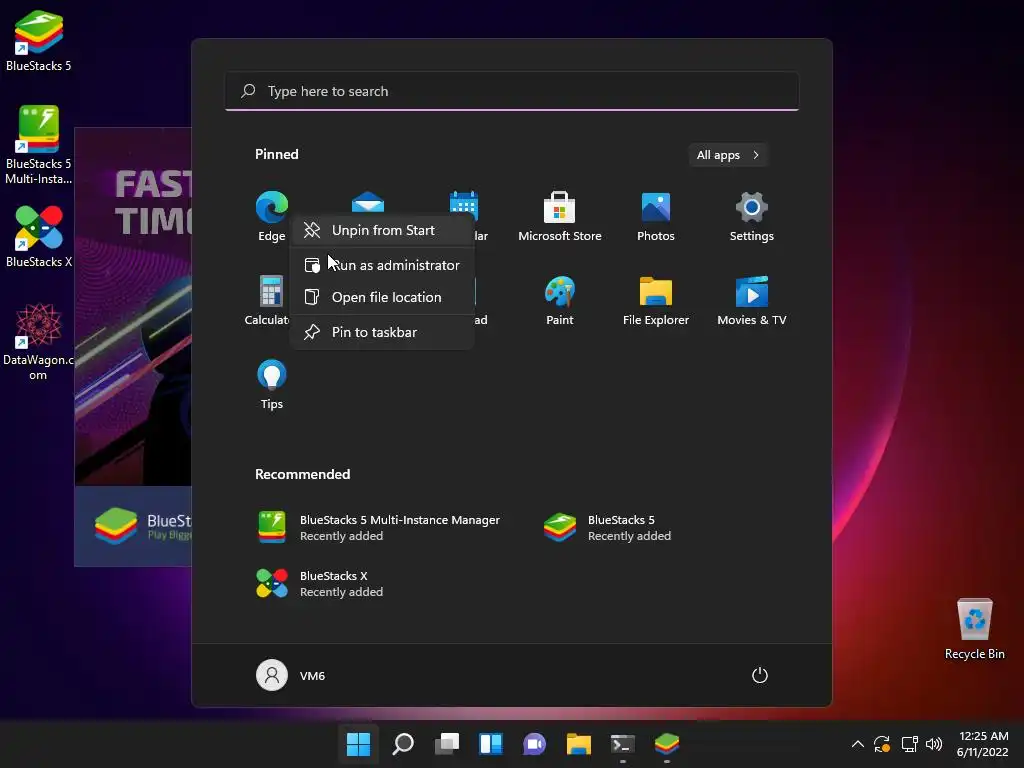The height and width of the screenshot is (768, 1024).
Task: Open recommended BlueStacks X entry
Action: [x=320, y=584]
